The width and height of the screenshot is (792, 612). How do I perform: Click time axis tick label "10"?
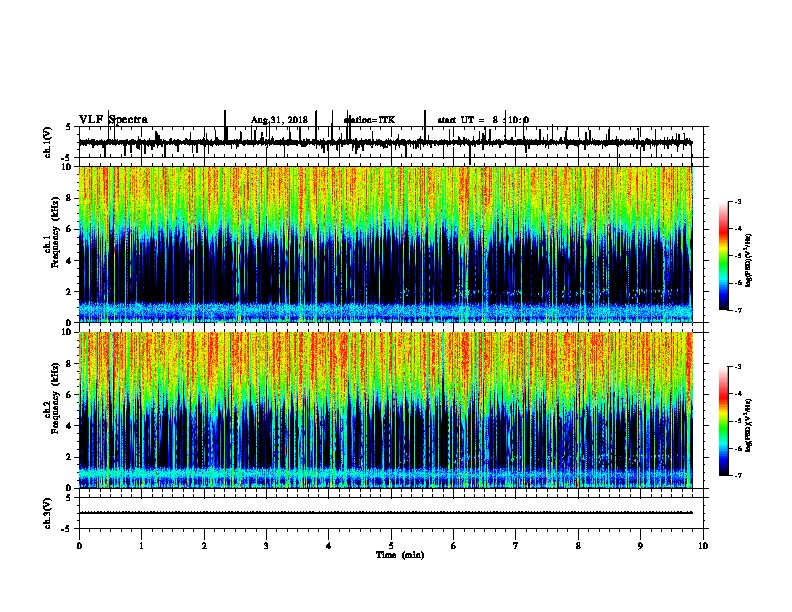coord(703,546)
